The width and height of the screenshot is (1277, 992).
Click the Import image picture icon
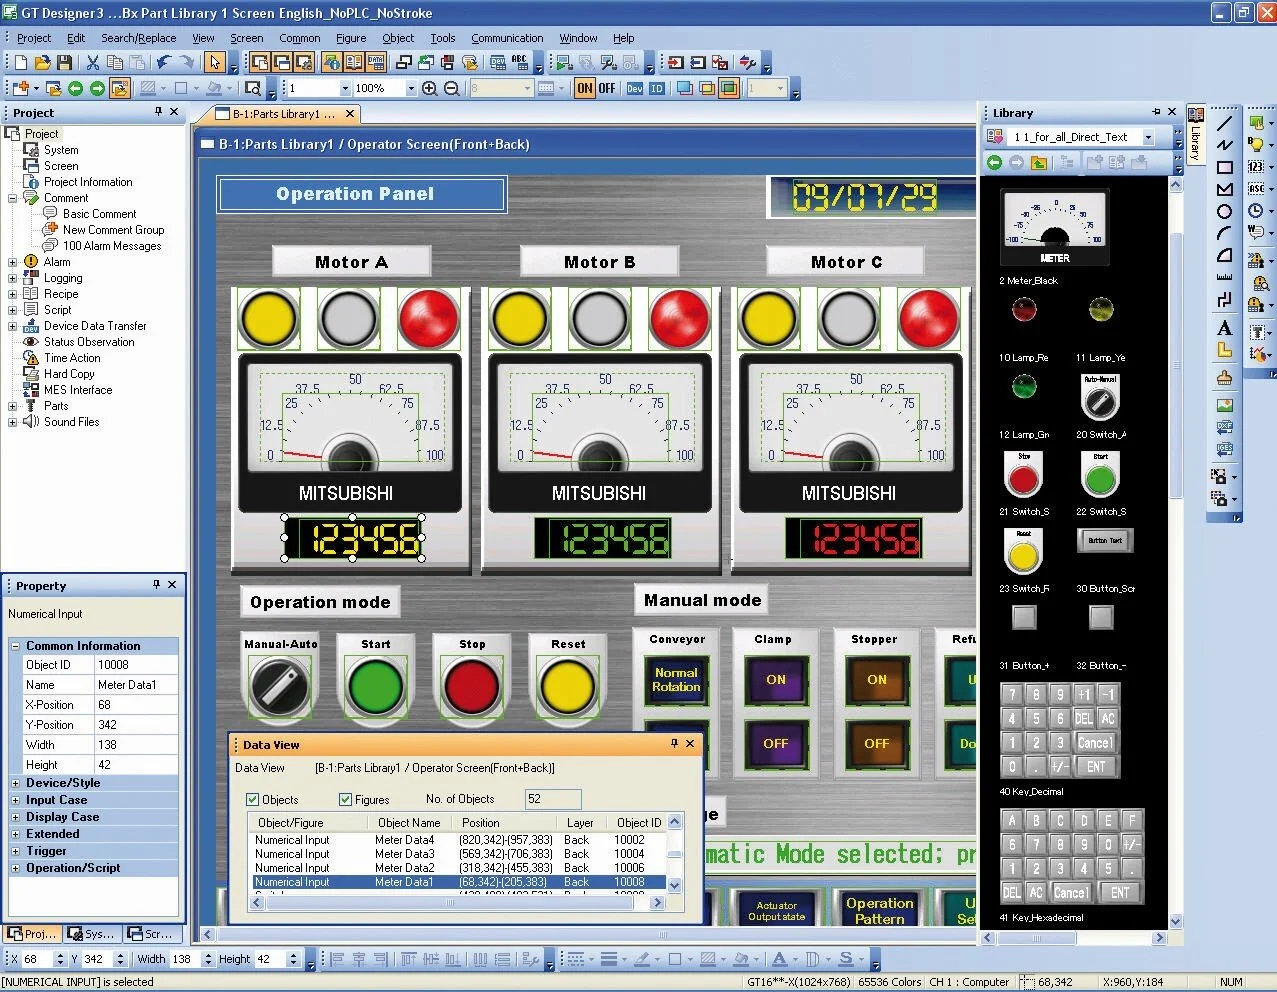click(1224, 405)
